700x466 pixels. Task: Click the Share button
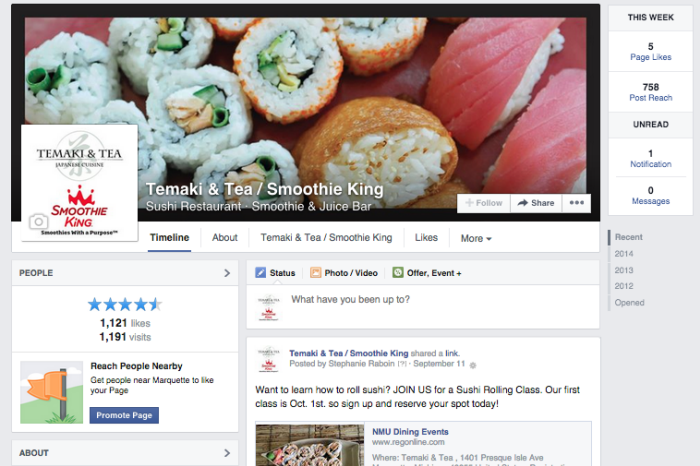(536, 203)
